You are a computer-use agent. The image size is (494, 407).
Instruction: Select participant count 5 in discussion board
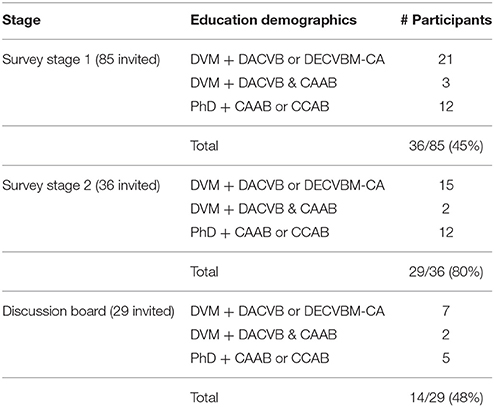point(446,358)
